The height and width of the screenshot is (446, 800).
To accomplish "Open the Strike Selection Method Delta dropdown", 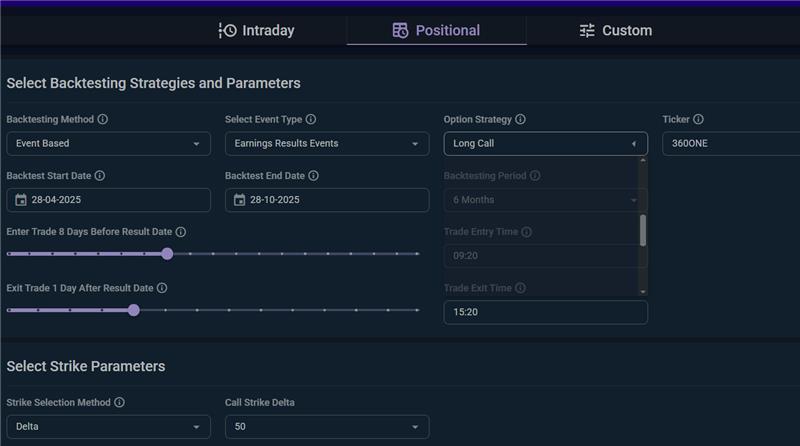I will click(x=108, y=427).
